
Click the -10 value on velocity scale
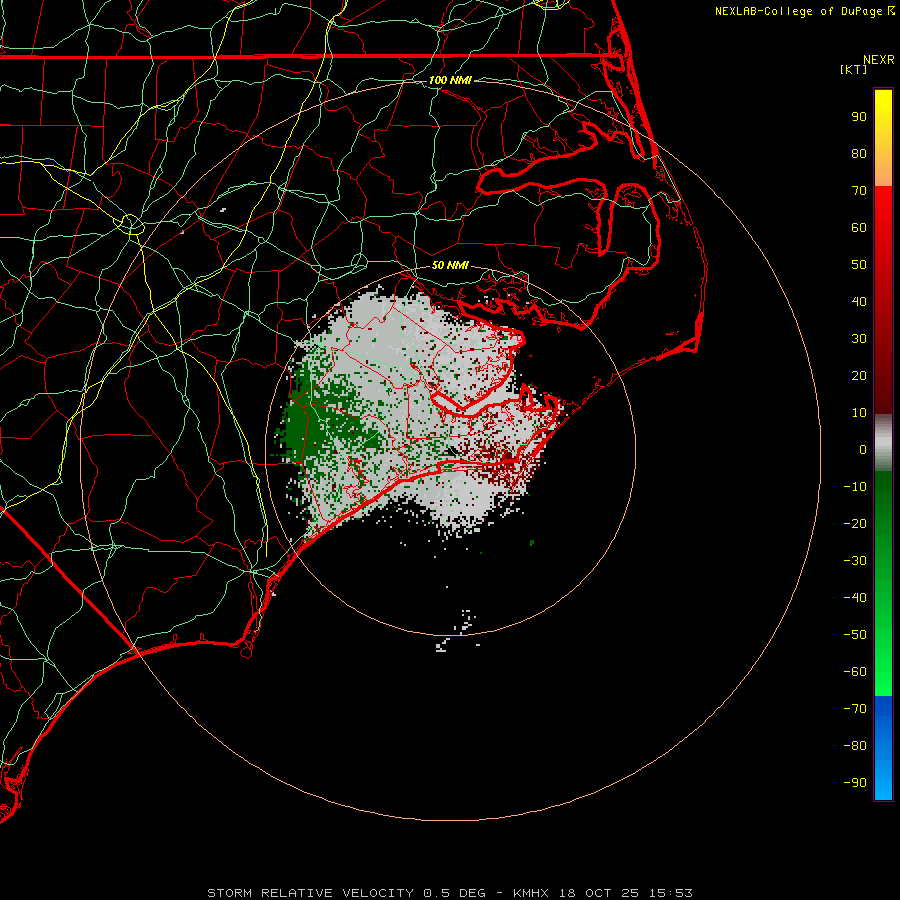tap(855, 487)
